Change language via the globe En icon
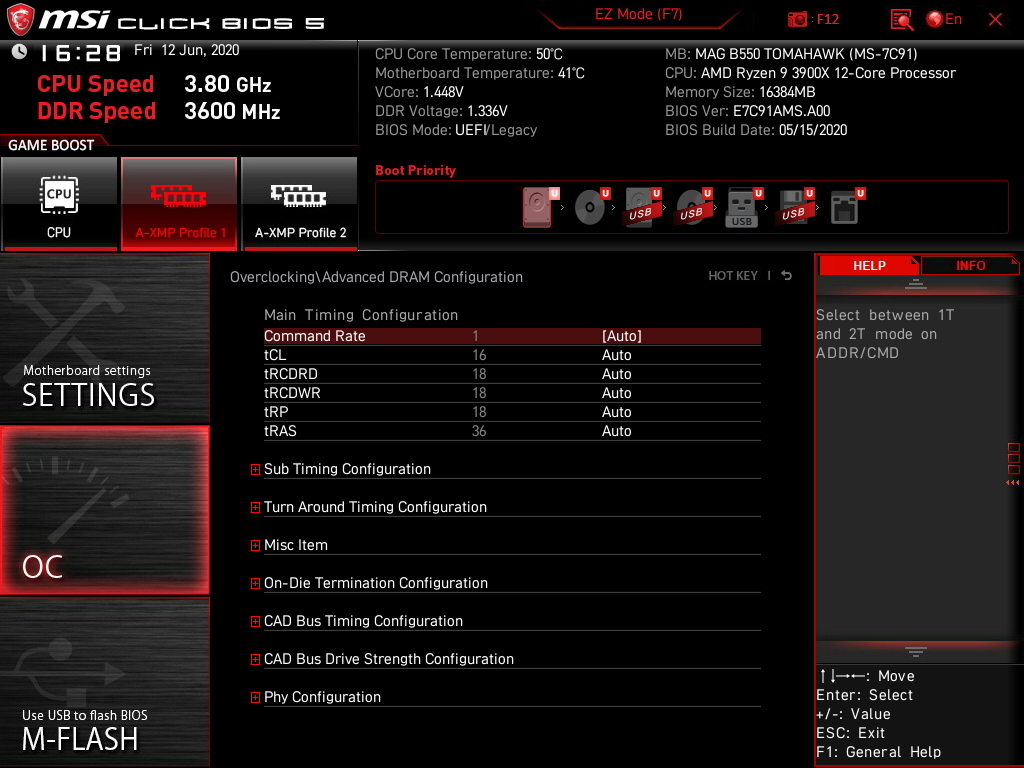The height and width of the screenshot is (768, 1024). (944, 19)
